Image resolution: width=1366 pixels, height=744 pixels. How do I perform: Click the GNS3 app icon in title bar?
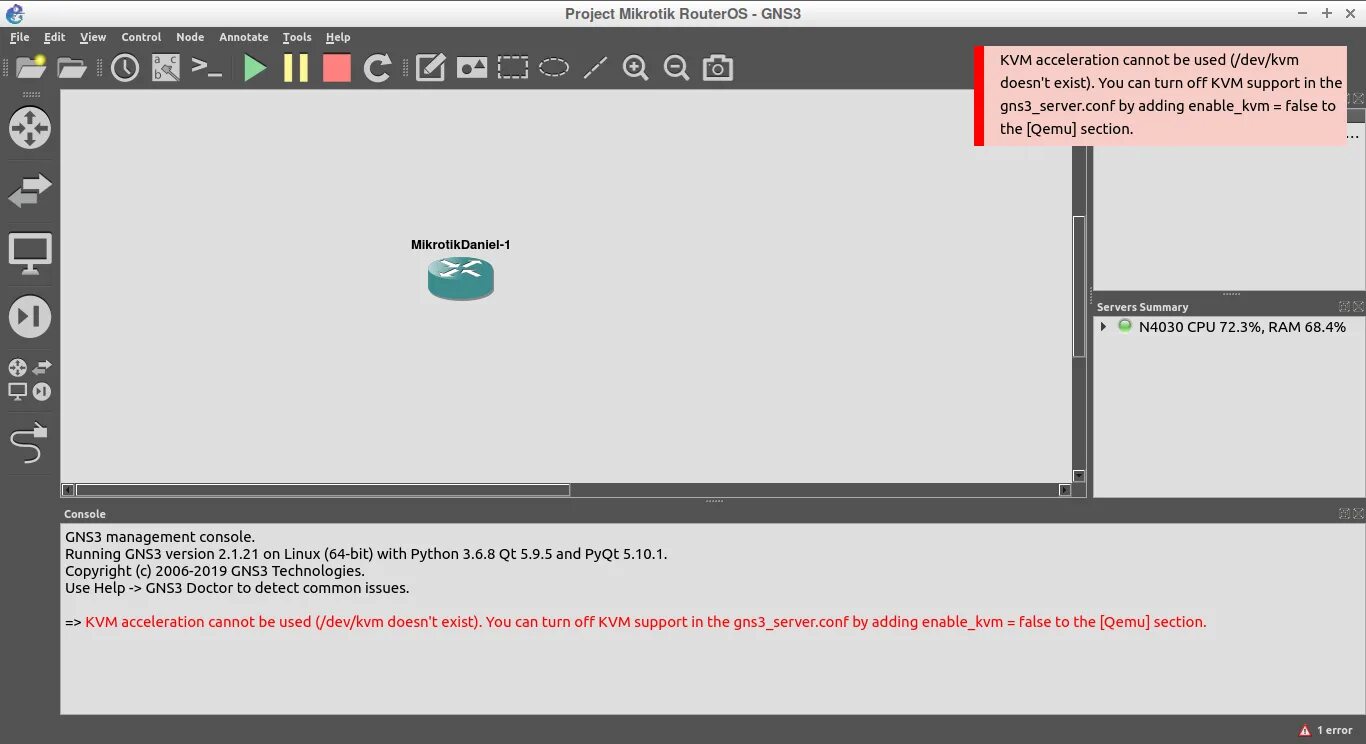pos(14,13)
